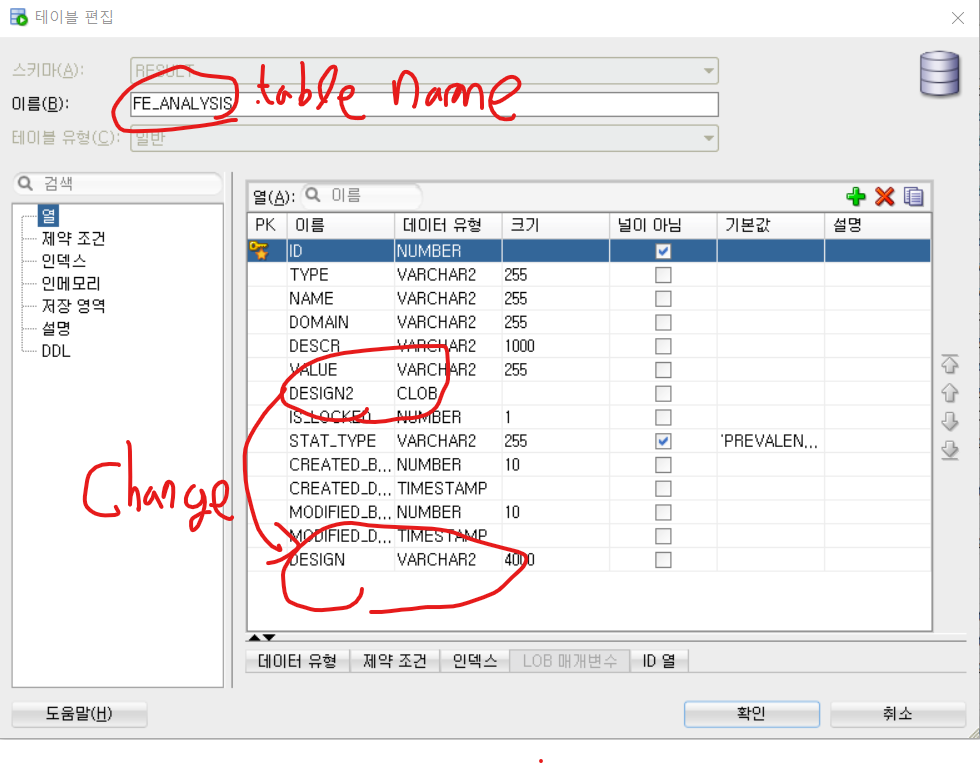Enable the not-null checkbox for the TYPE column

pos(663,274)
